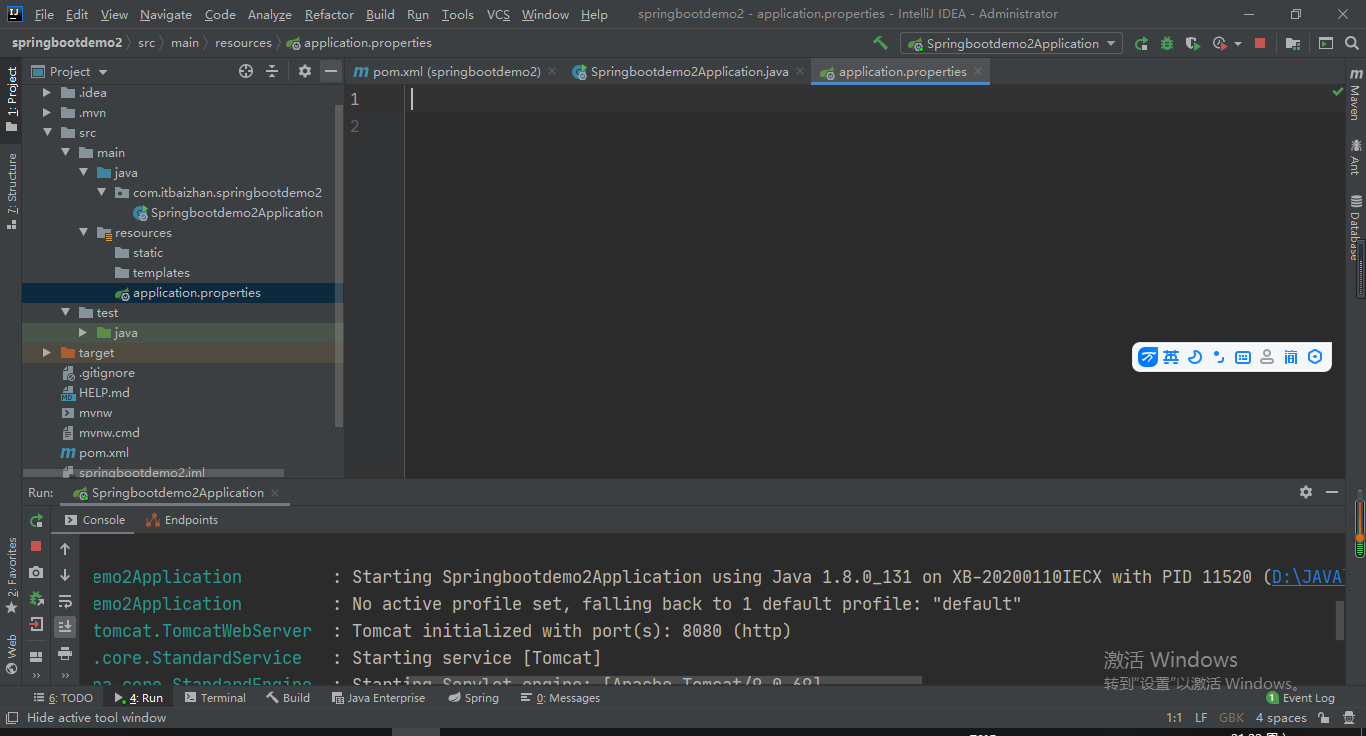
Task: Change the GBK file encoding
Action: click(1232, 718)
